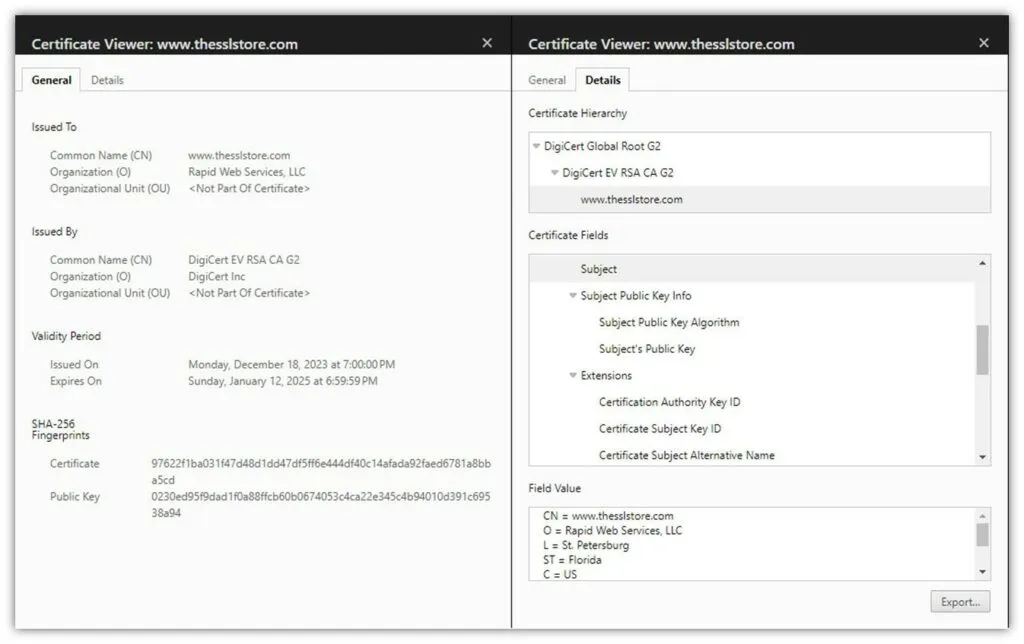Click the Export... button
1024x644 pixels.
(960, 602)
